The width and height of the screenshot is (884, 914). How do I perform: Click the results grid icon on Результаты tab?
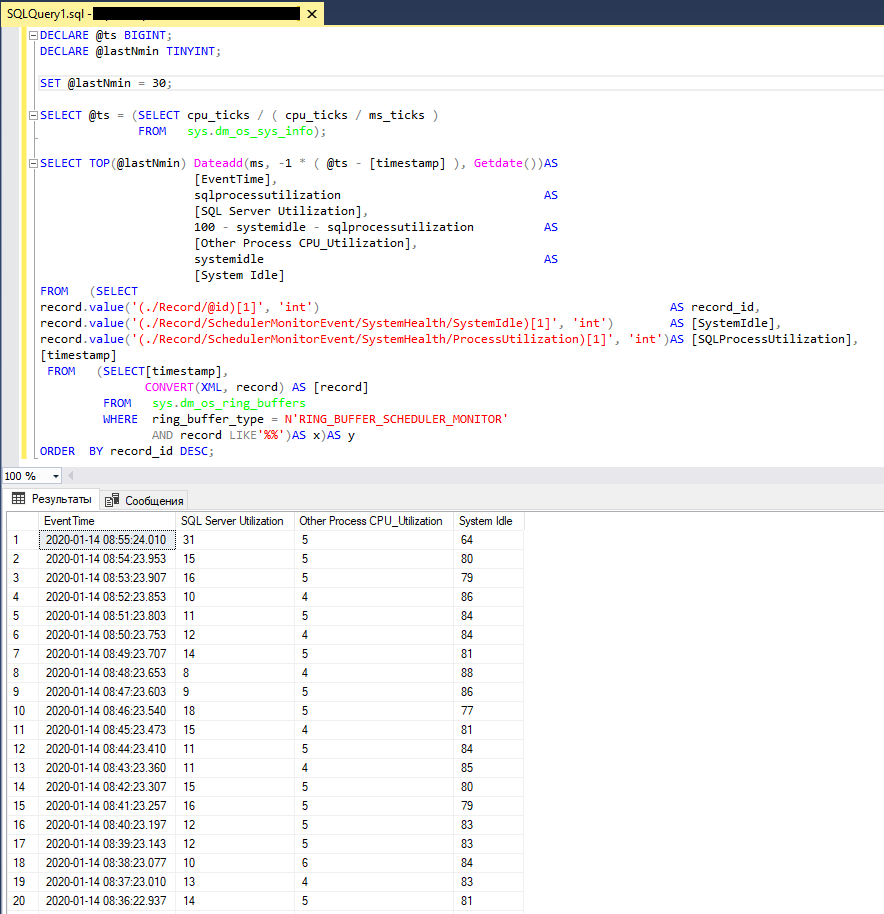pyautogui.click(x=19, y=498)
